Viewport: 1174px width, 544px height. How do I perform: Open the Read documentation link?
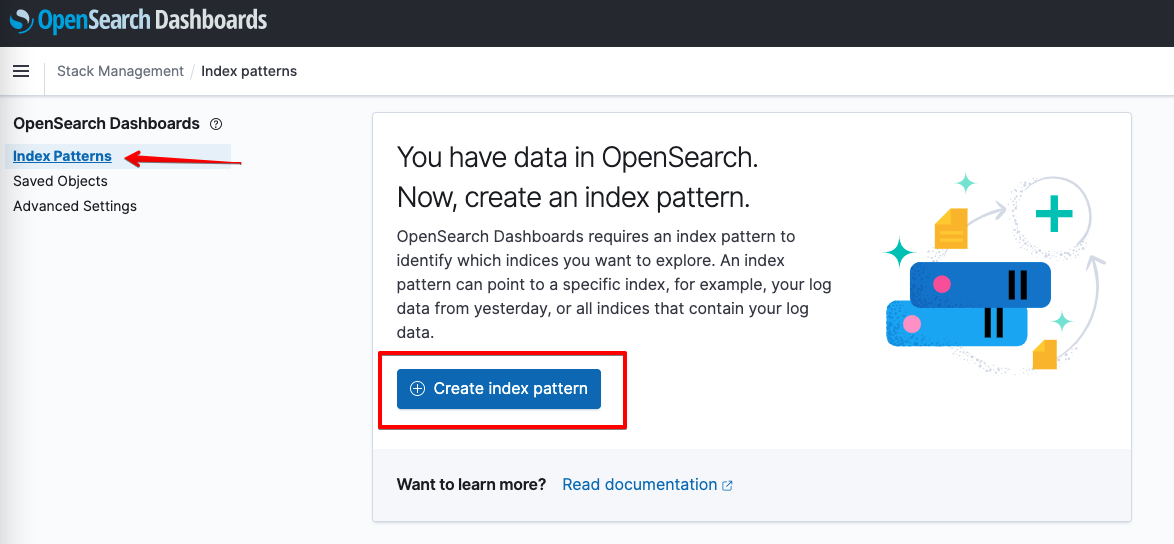[639, 485]
